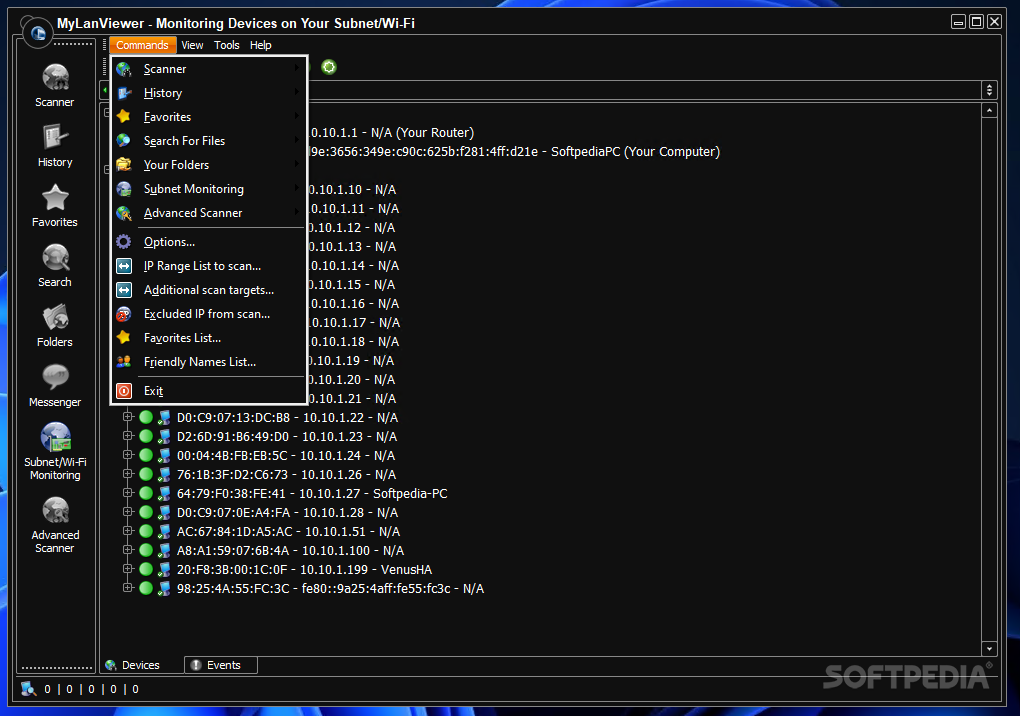Open the Advanced Scanner submenu entry
1020x716 pixels.
[209, 213]
